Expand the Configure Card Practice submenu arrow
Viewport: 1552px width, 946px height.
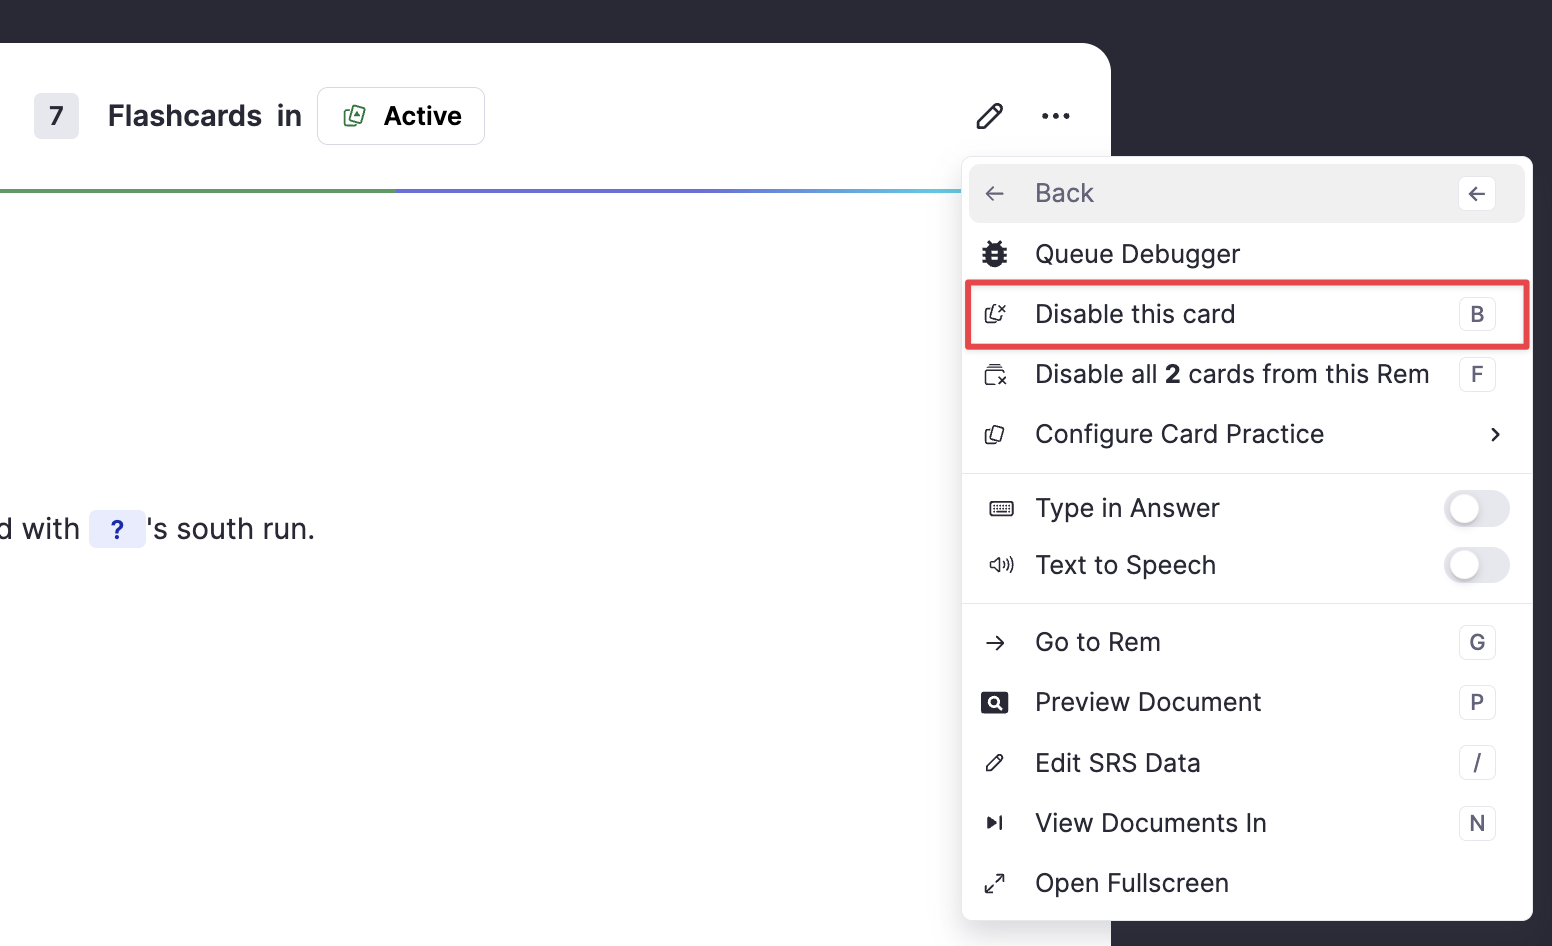[x=1495, y=434]
